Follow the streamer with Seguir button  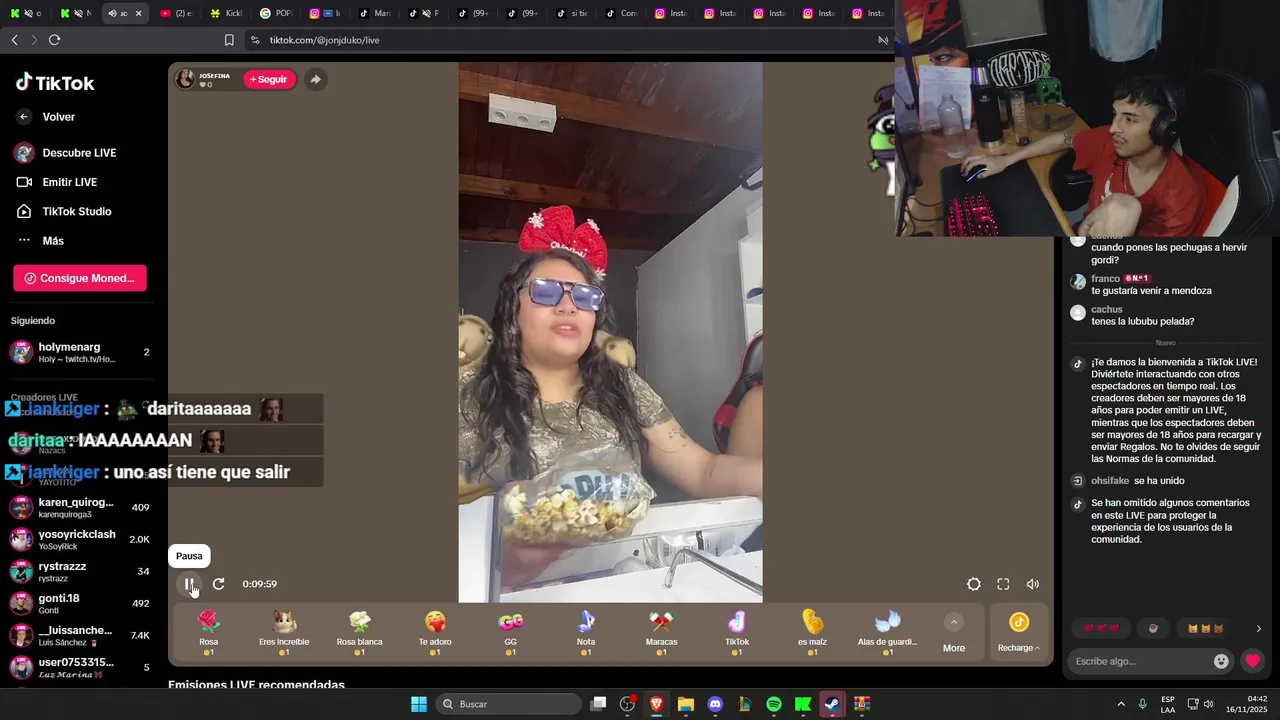point(269,79)
